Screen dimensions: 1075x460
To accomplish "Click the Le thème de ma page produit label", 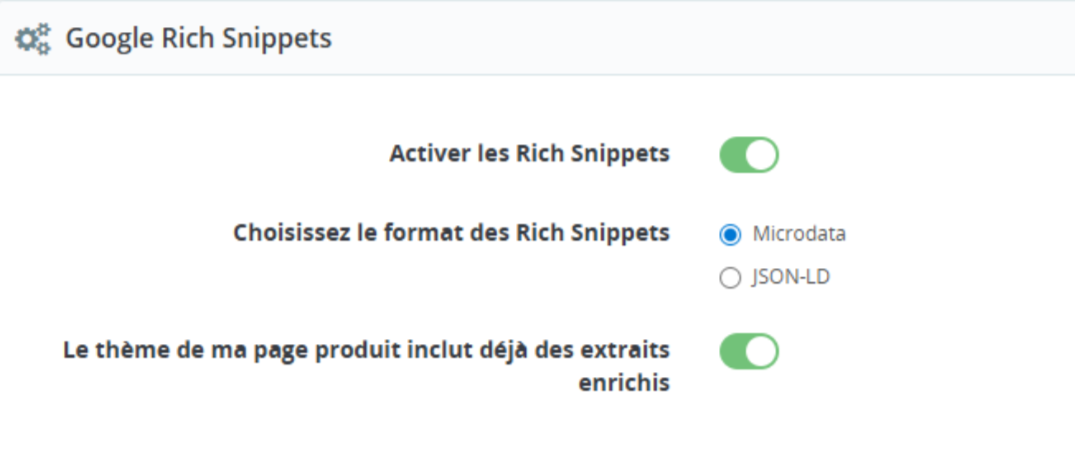I will coord(366,350).
